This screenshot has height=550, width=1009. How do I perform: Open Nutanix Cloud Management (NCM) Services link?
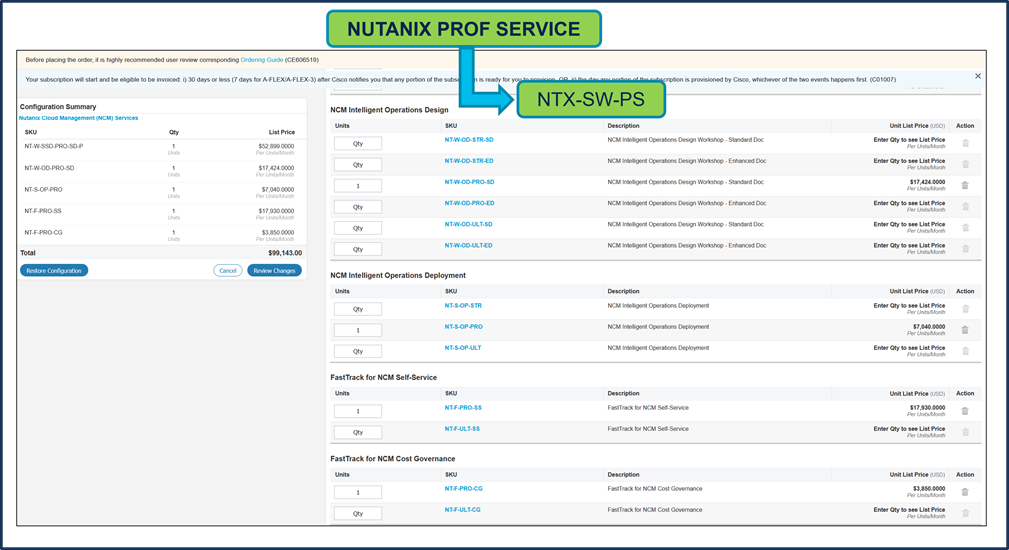tap(79, 118)
